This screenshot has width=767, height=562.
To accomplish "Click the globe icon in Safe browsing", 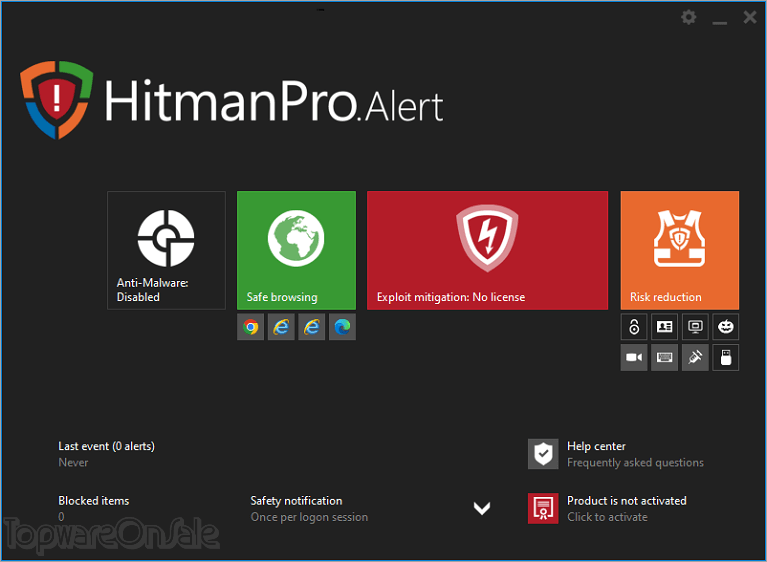I will coord(296,238).
